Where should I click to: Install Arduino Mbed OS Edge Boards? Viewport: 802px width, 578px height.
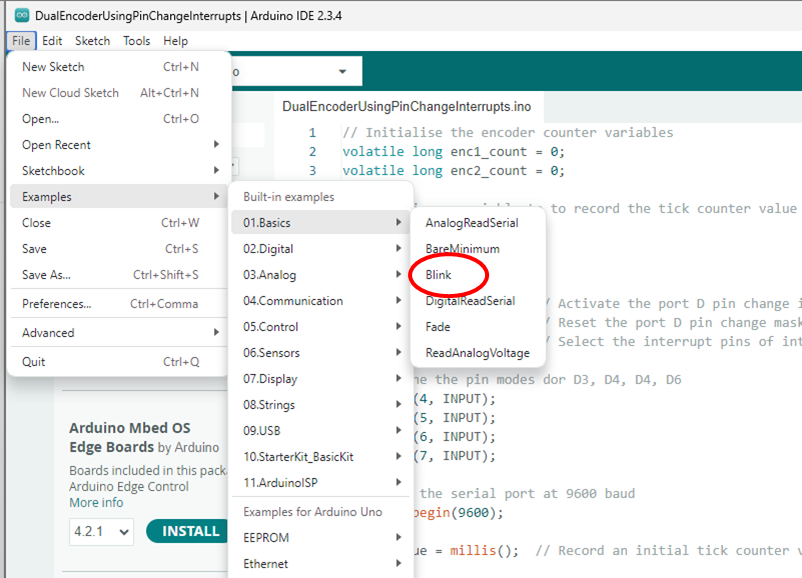[x=190, y=531]
